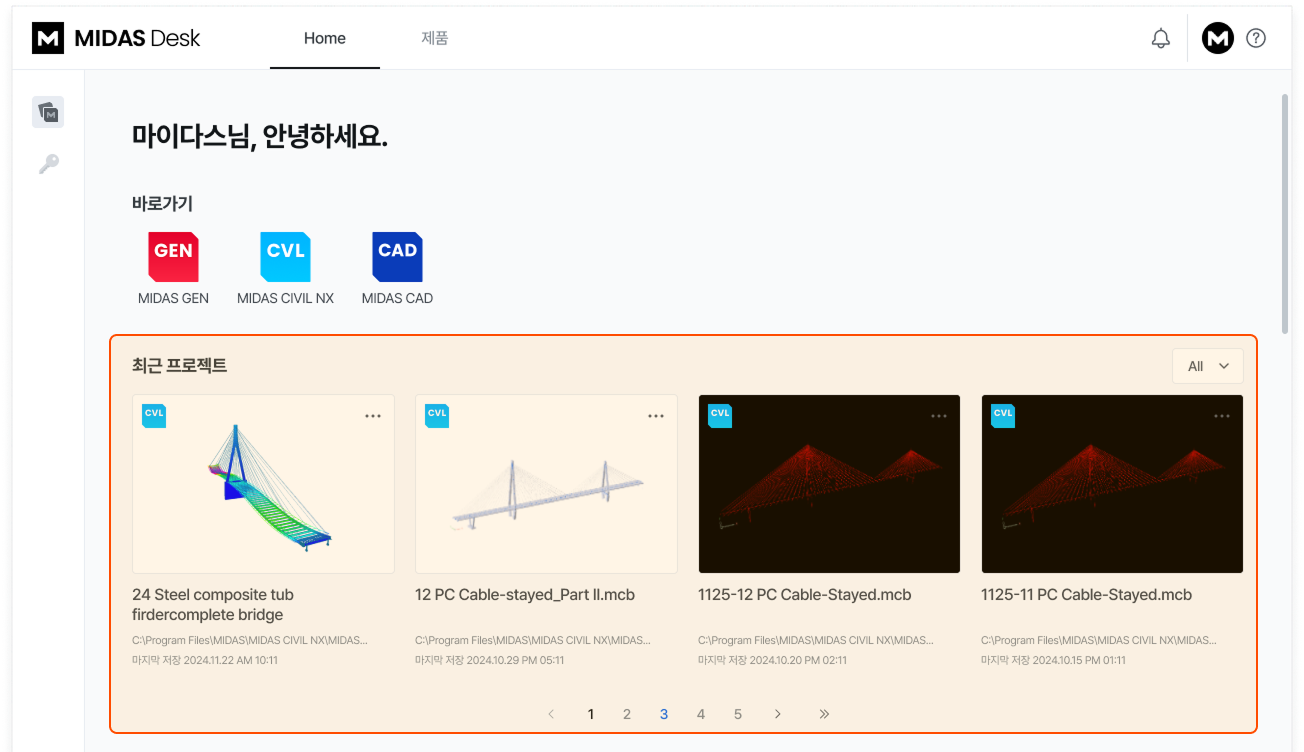Open the All filter dropdown

(x=1208, y=366)
